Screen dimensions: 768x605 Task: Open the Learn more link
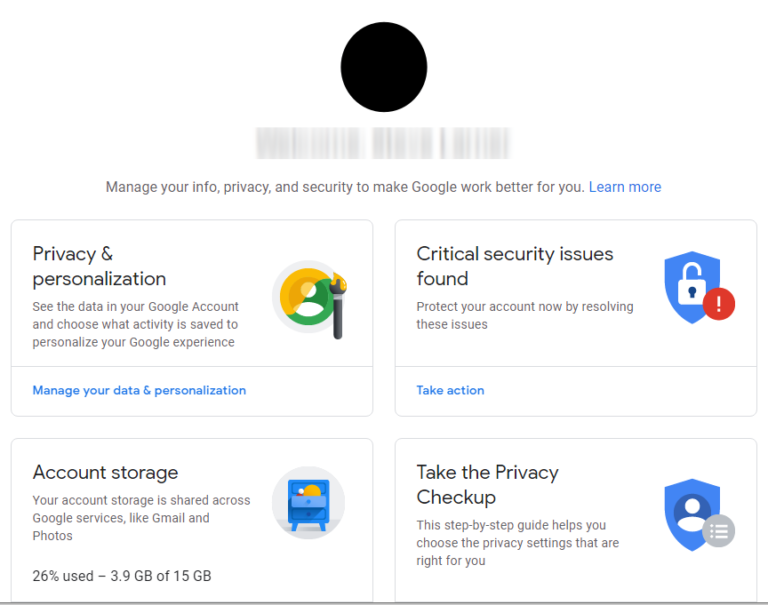625,187
